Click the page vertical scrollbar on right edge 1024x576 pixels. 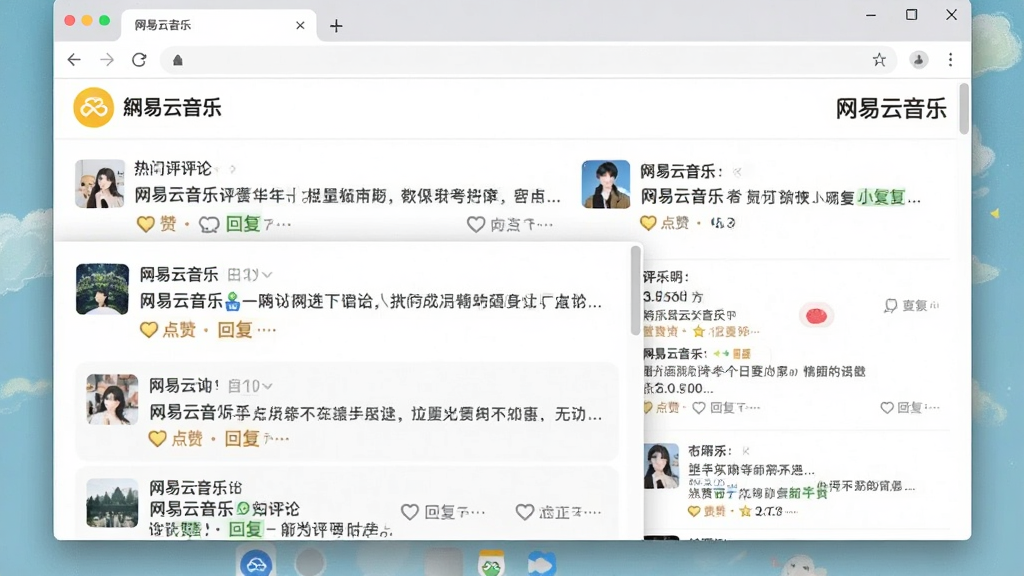pyautogui.click(x=964, y=108)
